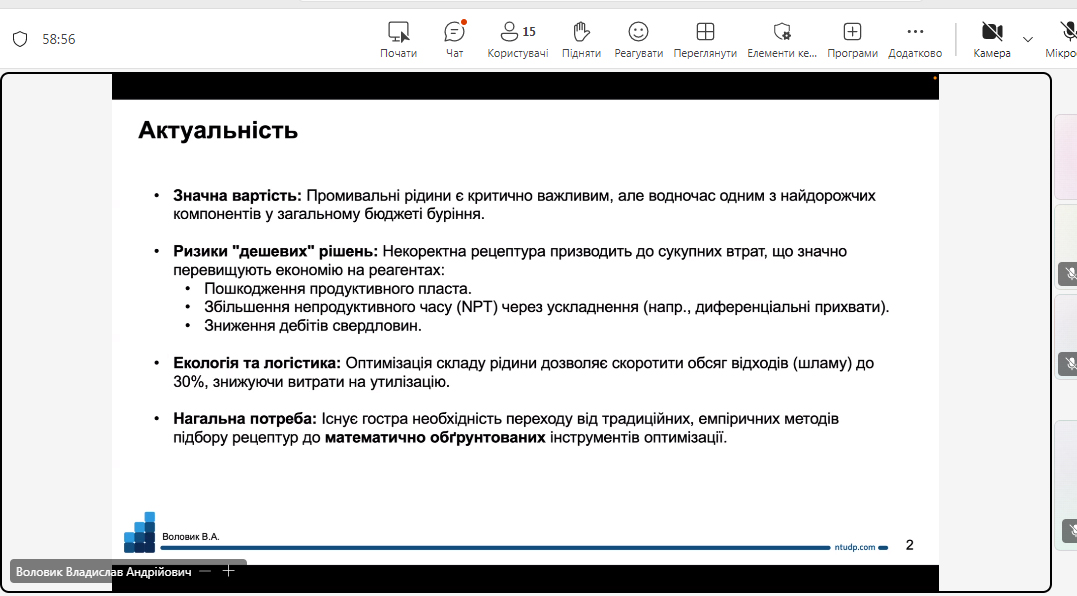Zoom in shared content with plus button
Screen dimensions: 1077x596
[228, 571]
